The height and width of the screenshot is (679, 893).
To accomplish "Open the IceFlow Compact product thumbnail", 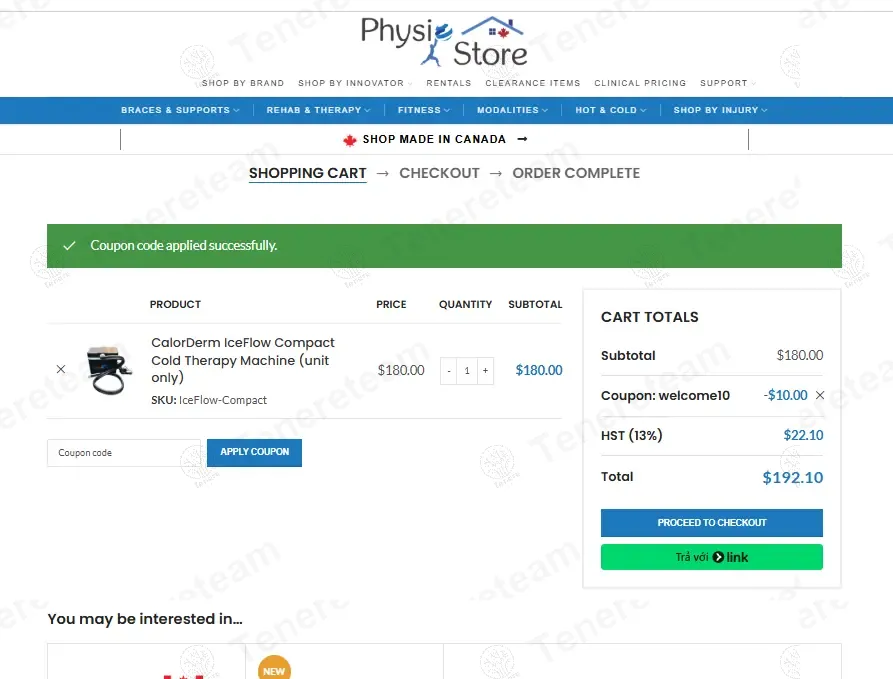I will click(108, 369).
